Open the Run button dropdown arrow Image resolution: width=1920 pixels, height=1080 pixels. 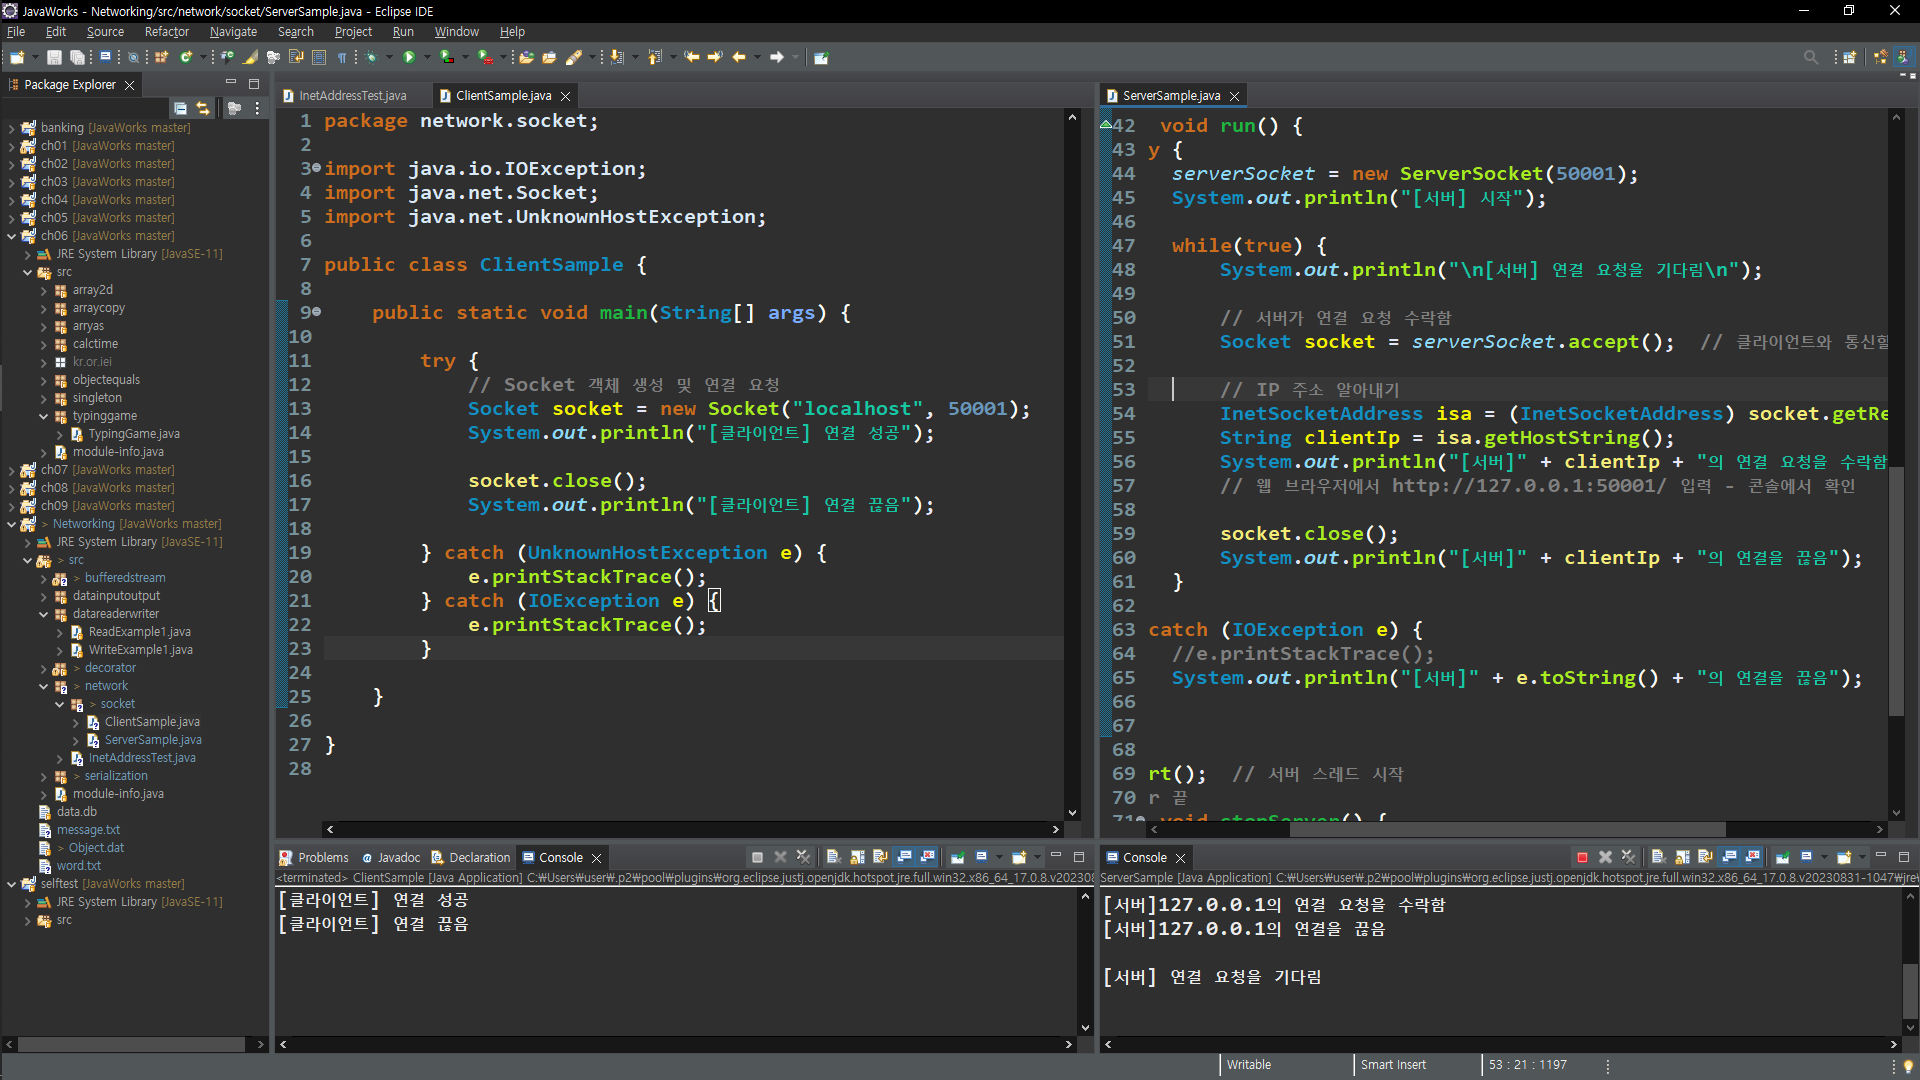click(x=426, y=57)
